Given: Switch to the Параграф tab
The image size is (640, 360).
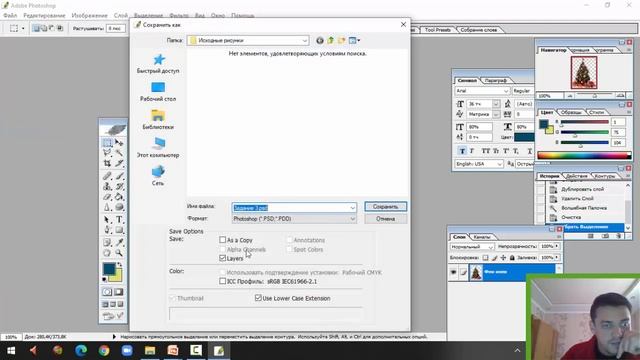Looking at the screenshot, I should pyautogui.click(x=496, y=80).
